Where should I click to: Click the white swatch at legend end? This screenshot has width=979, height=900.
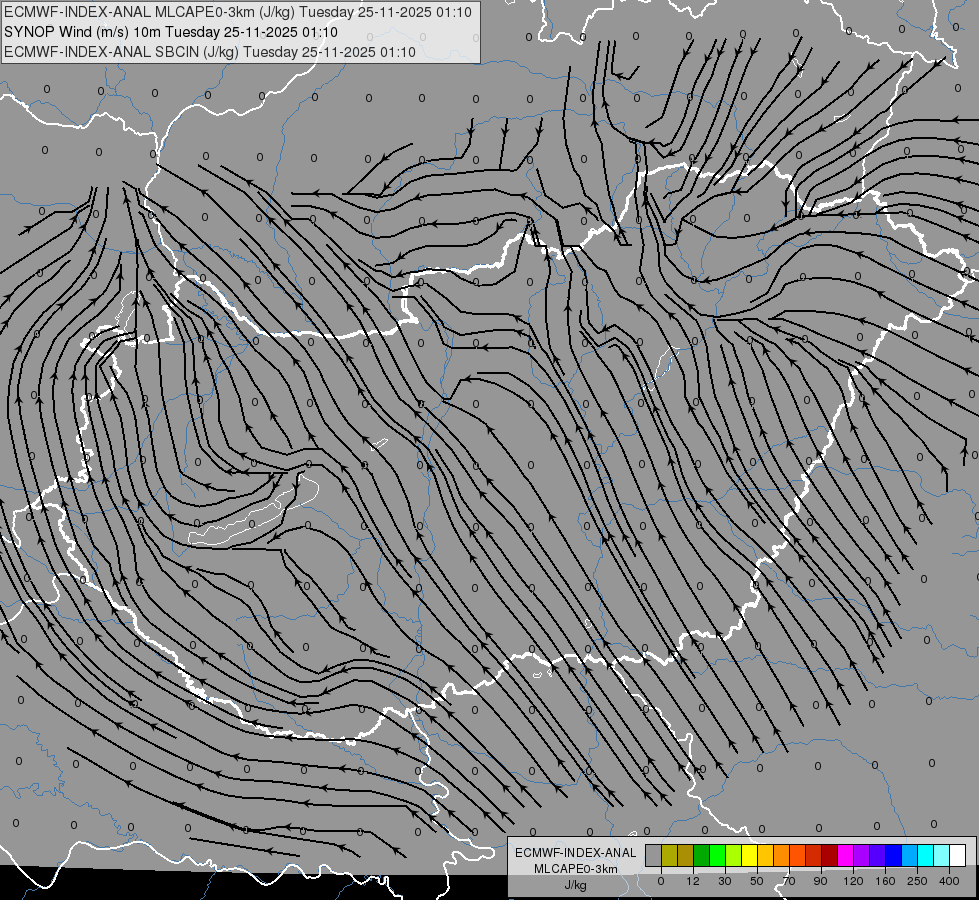point(958,856)
